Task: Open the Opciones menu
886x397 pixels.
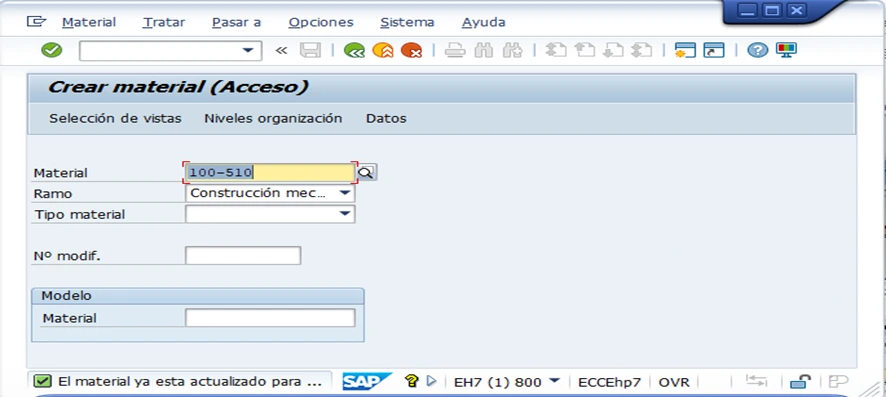Action: 321,22
